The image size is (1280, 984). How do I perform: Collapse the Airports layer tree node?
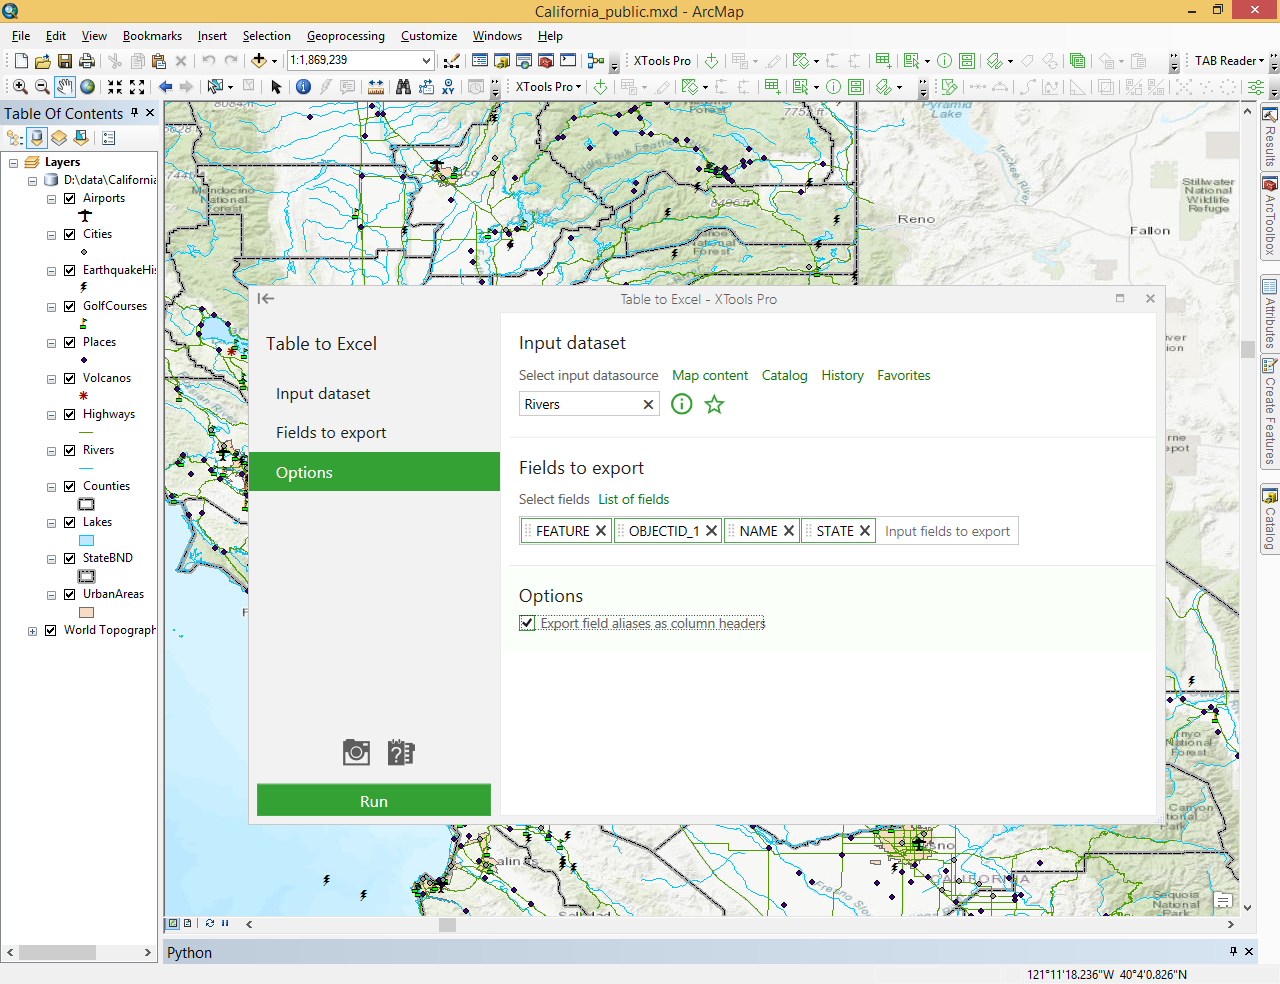pyautogui.click(x=51, y=199)
